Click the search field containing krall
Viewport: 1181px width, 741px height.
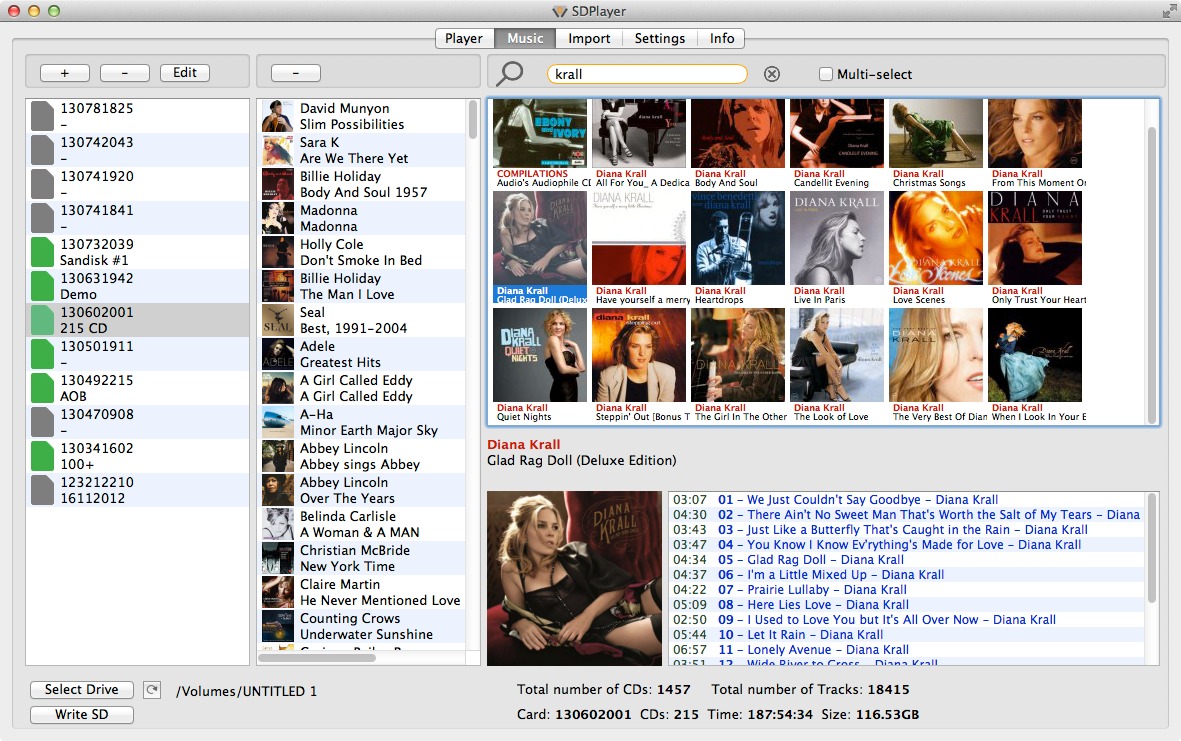[x=647, y=74]
